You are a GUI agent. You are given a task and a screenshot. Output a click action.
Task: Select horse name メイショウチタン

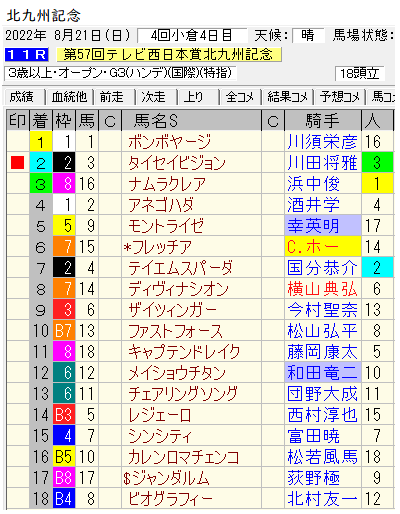[x=177, y=373]
